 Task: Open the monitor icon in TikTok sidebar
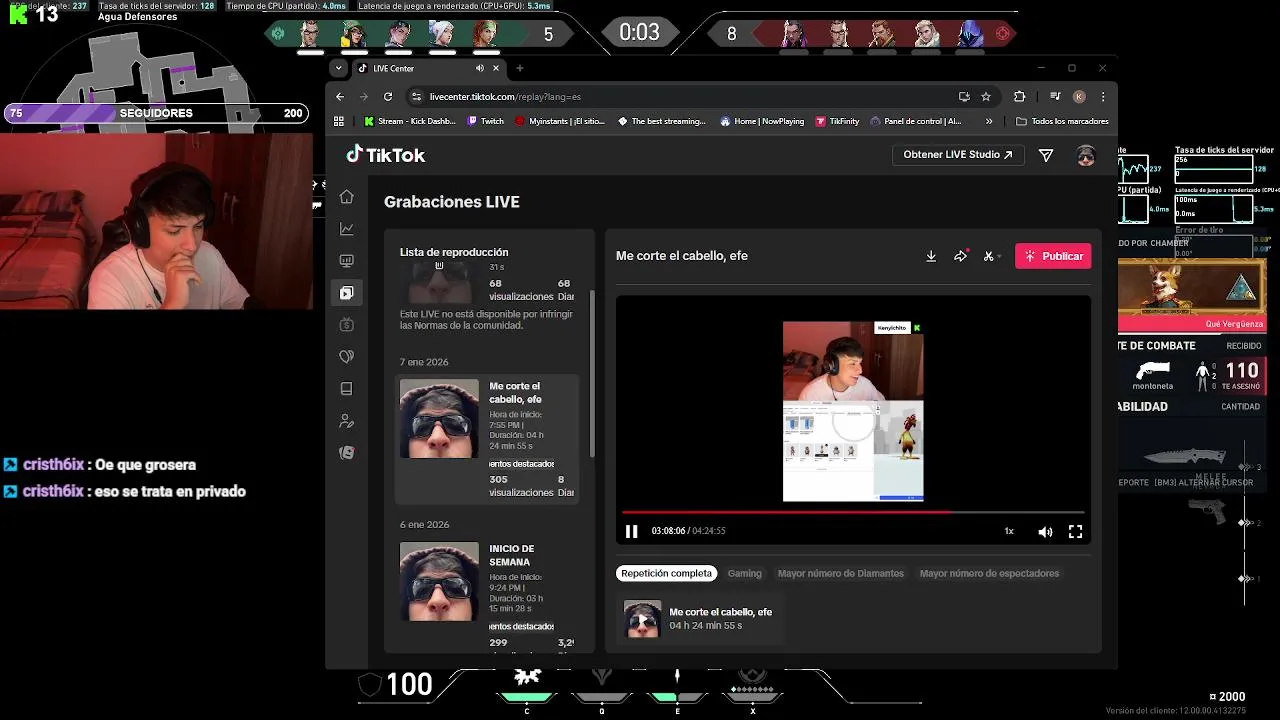click(x=346, y=261)
